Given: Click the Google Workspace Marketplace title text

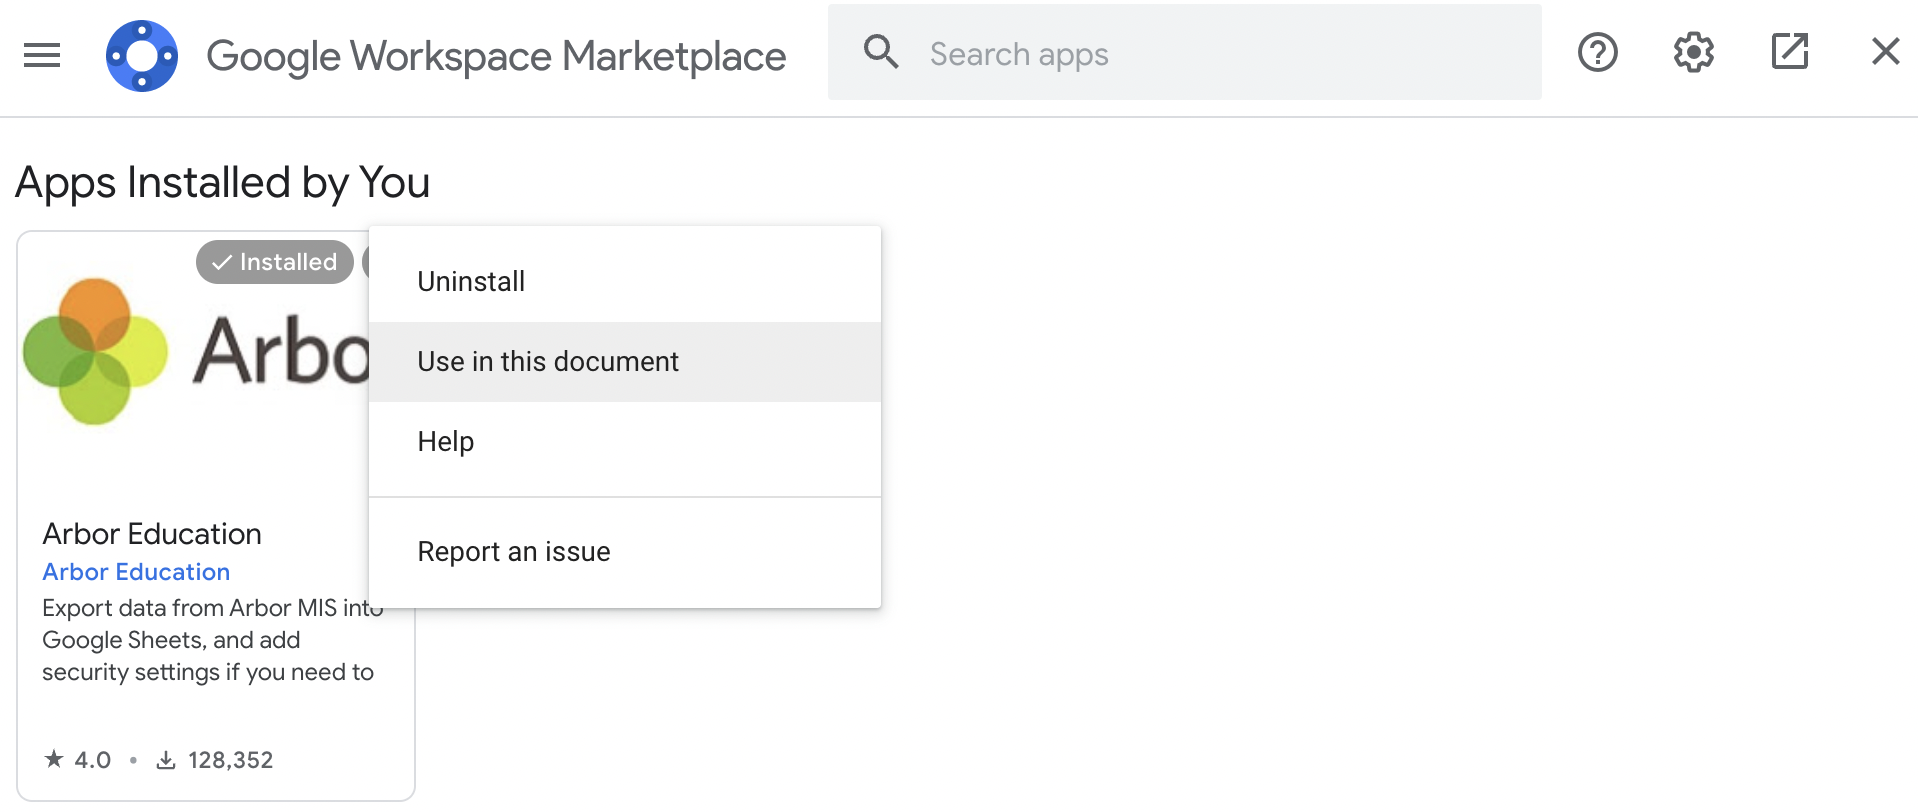Looking at the screenshot, I should click(x=496, y=56).
